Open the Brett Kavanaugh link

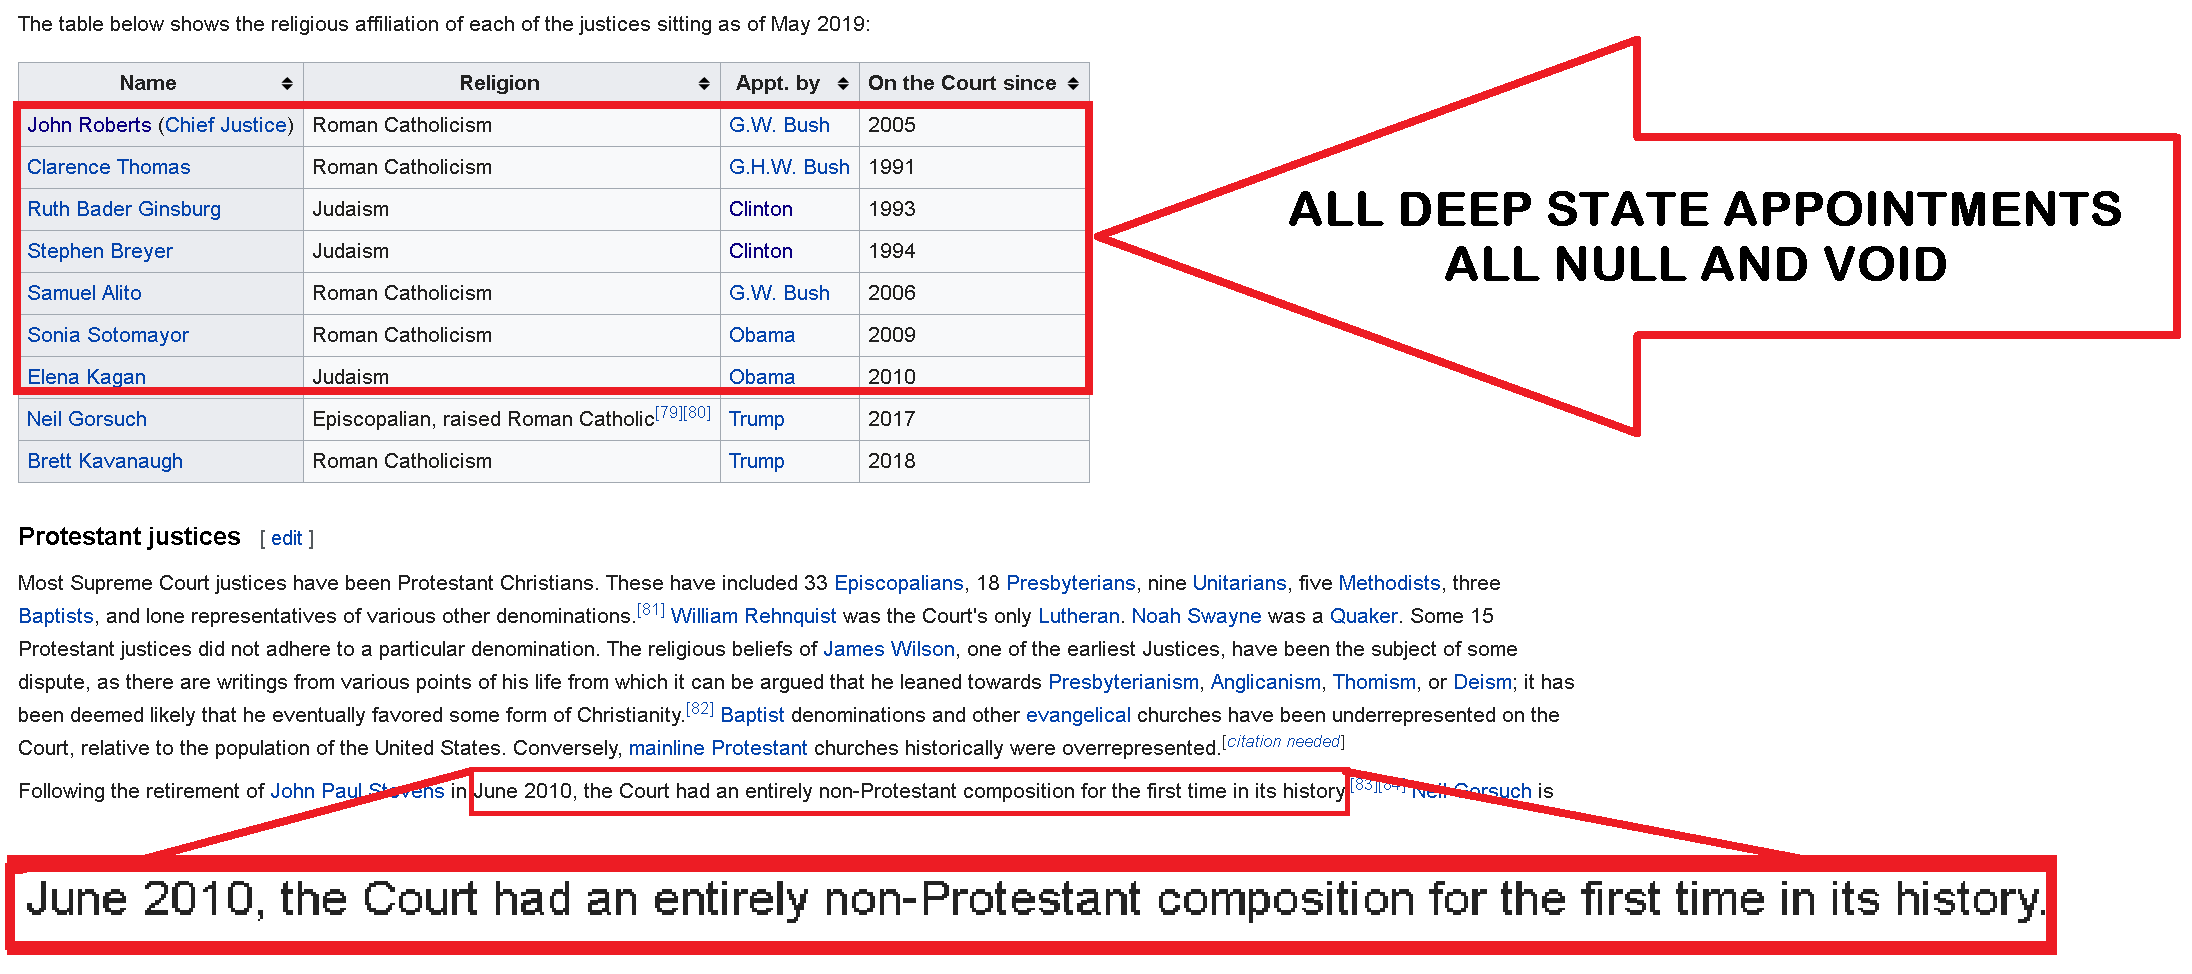(x=105, y=461)
